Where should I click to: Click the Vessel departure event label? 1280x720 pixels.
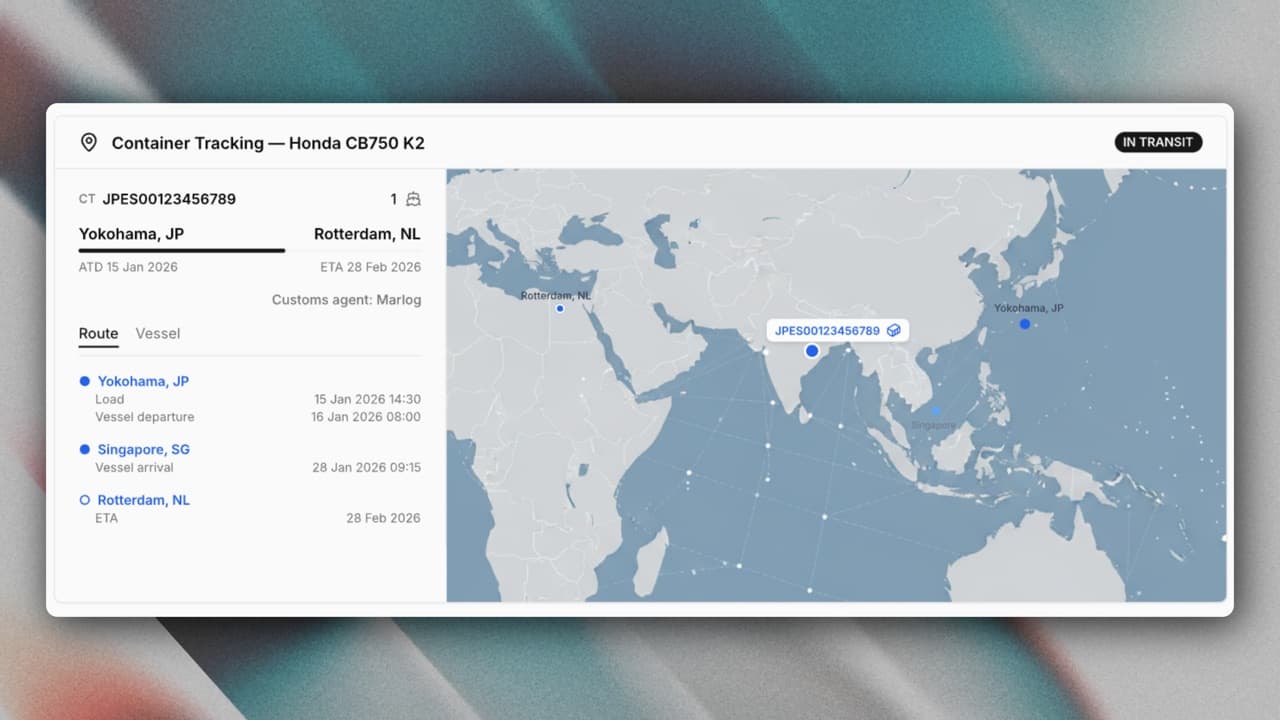click(x=145, y=417)
